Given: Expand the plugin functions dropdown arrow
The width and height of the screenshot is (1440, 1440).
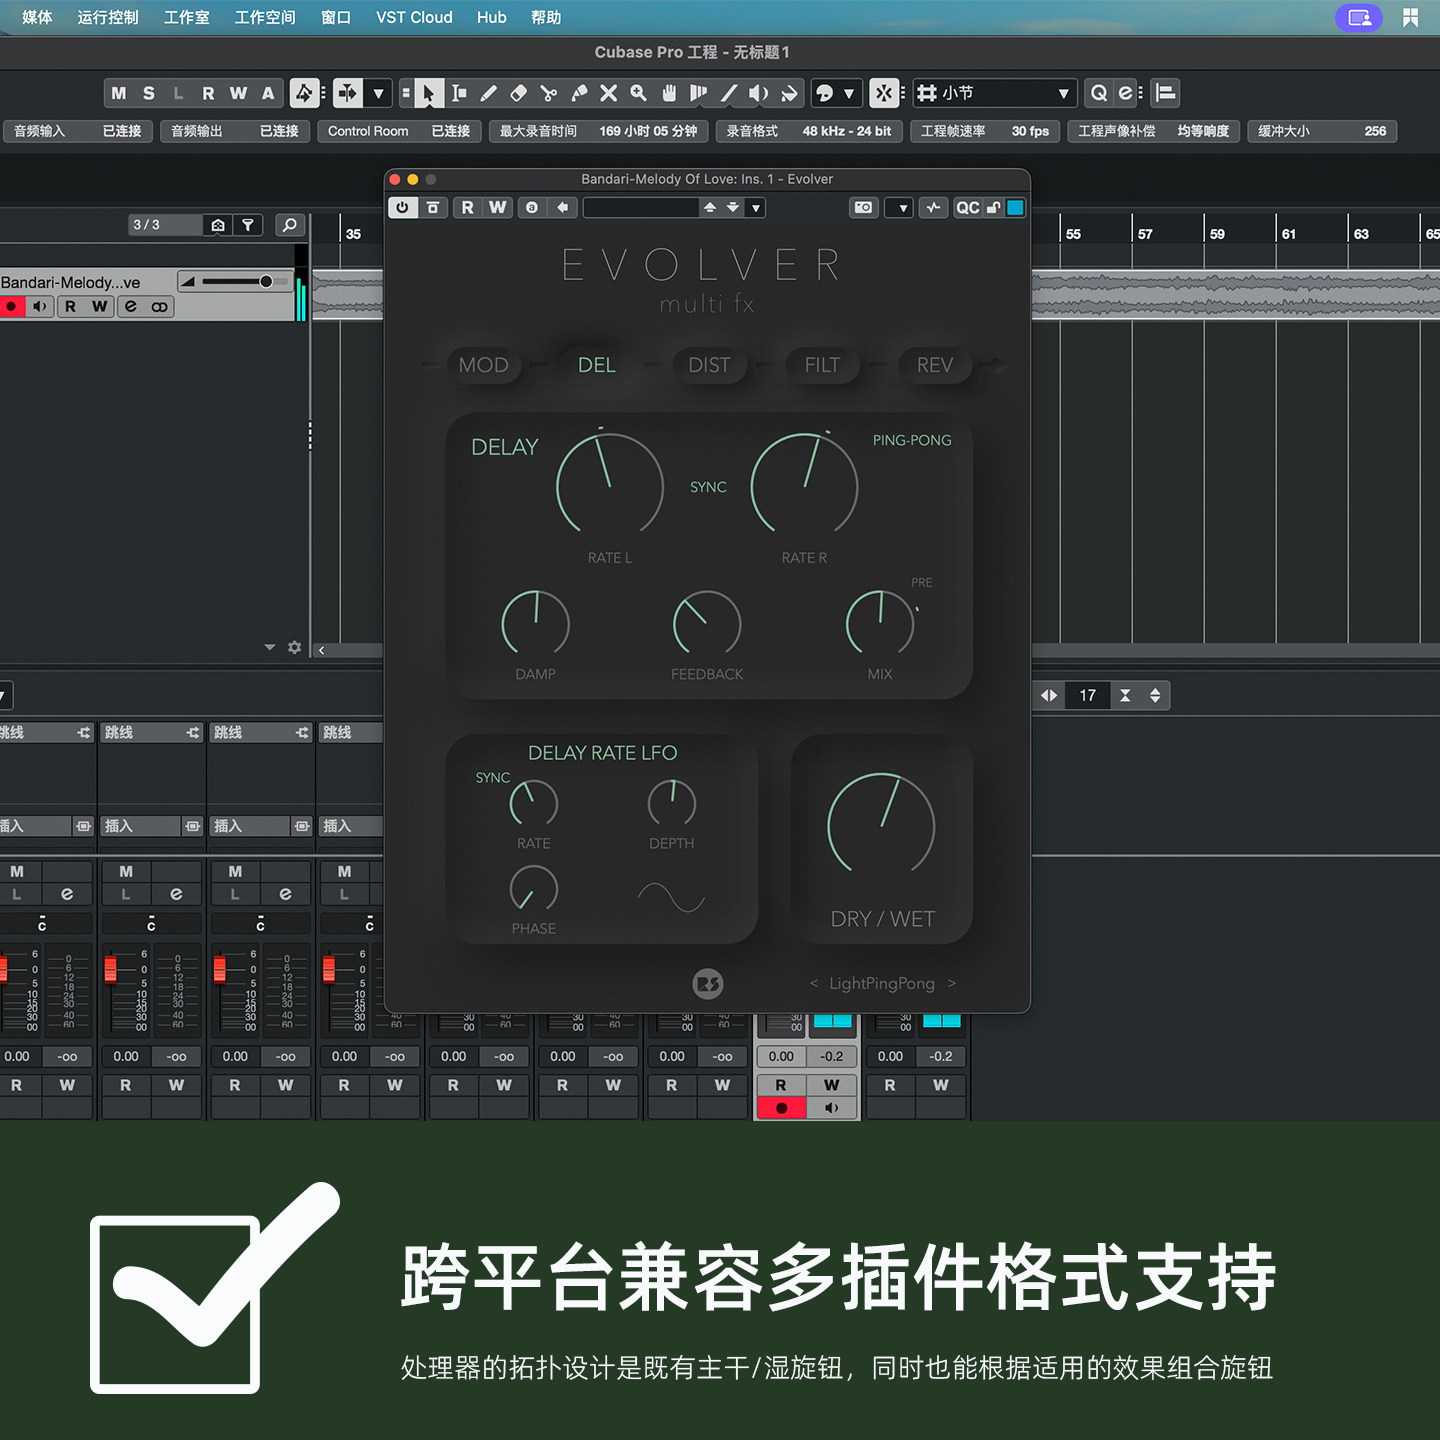Looking at the screenshot, I should coord(903,207).
